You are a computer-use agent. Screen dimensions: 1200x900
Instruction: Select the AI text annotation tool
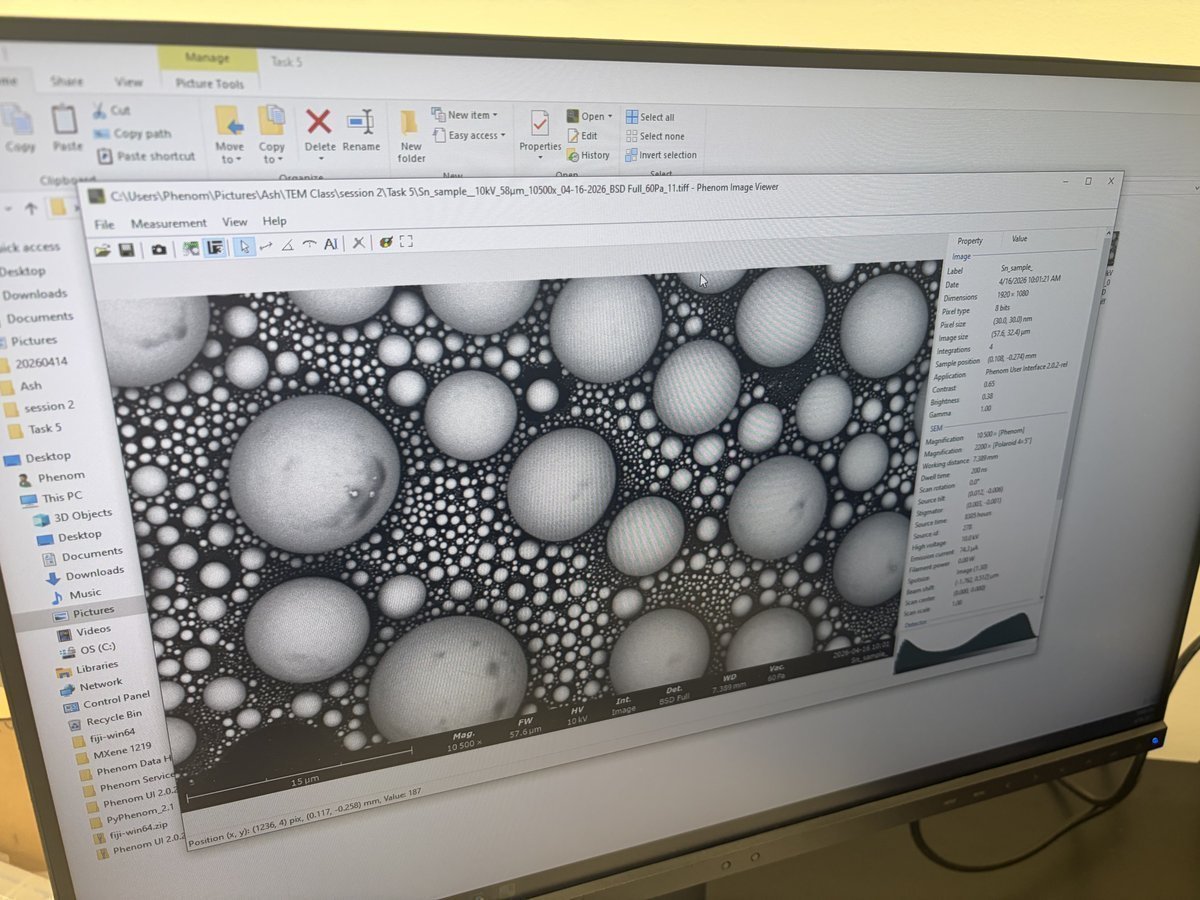(331, 244)
